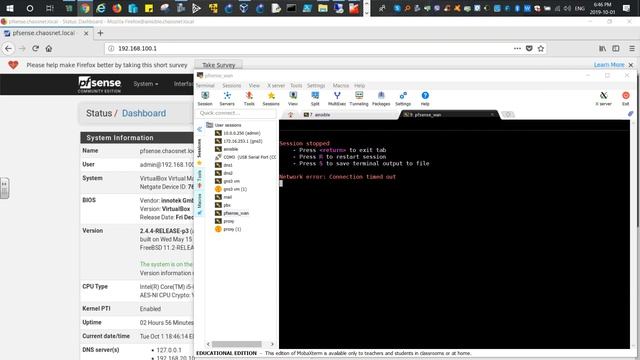The width and height of the screenshot is (640, 360).
Task: Click the Pocket save icon in address bar
Action: pyautogui.click(x=529, y=48)
